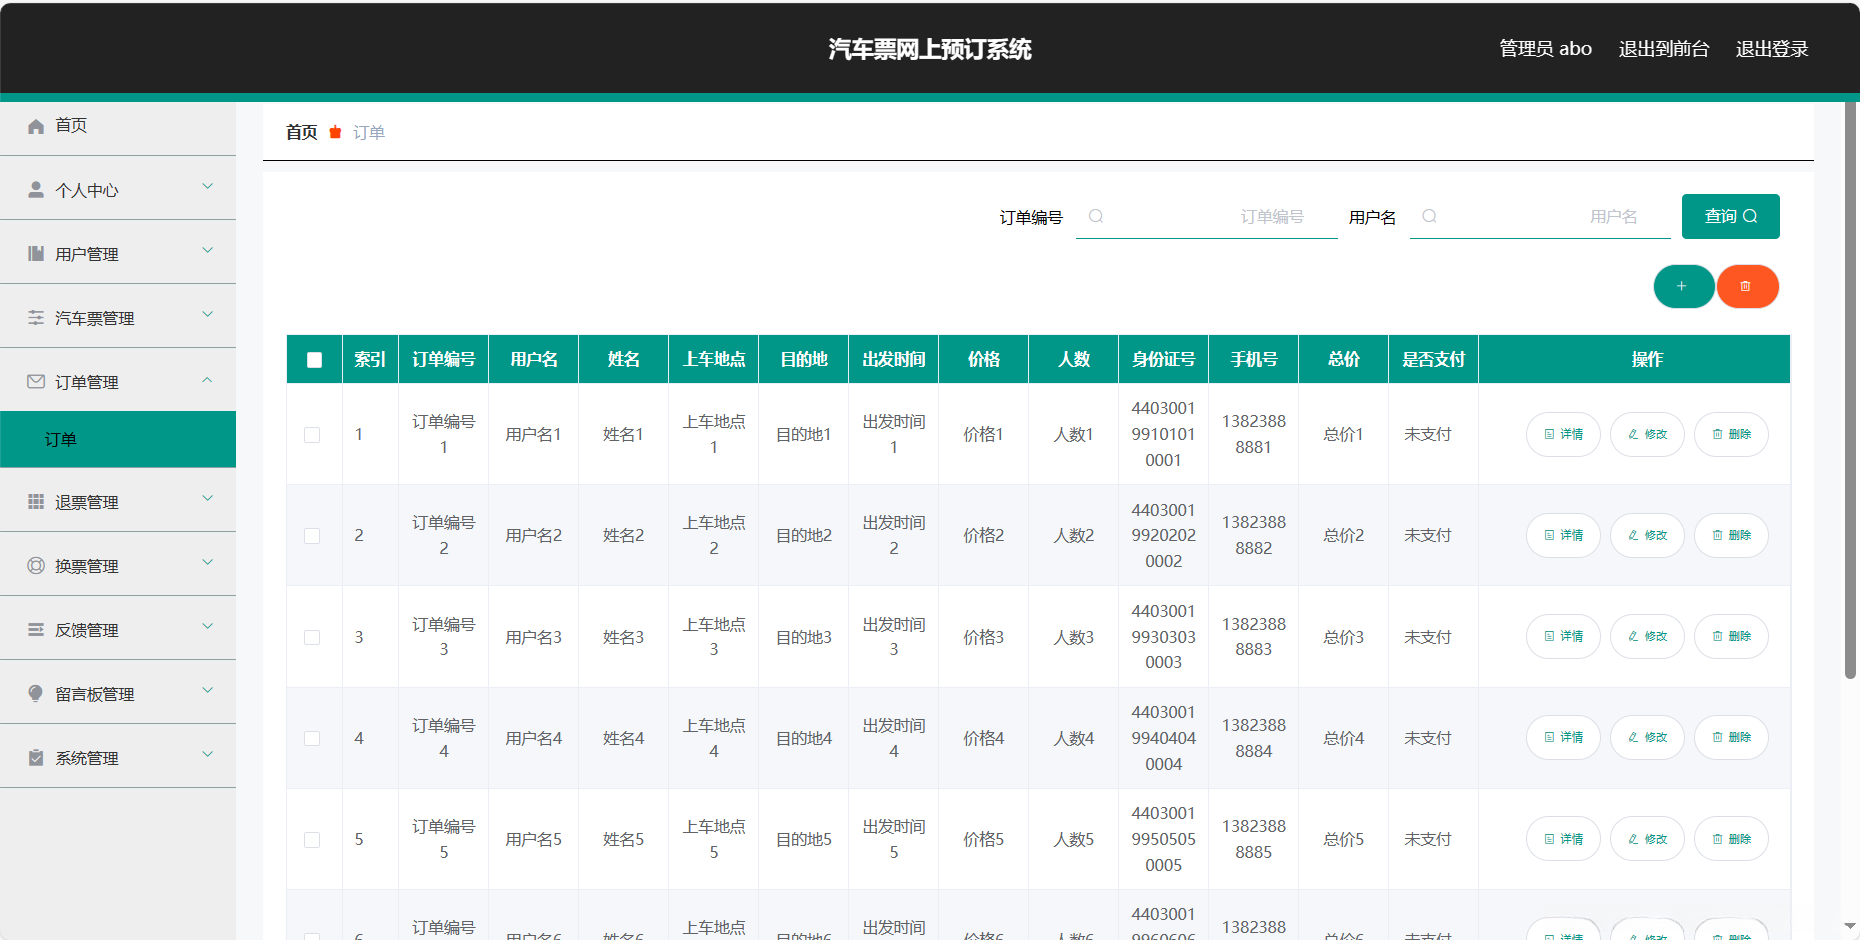Click the clipboard icon for 系统管理
This screenshot has width=1860, height=940.
click(36, 758)
